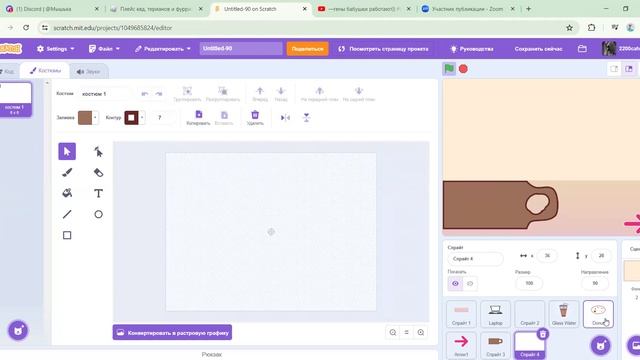Select the Glass Water sprite thumbnail
Screen dimensions: 640x360
[564, 314]
